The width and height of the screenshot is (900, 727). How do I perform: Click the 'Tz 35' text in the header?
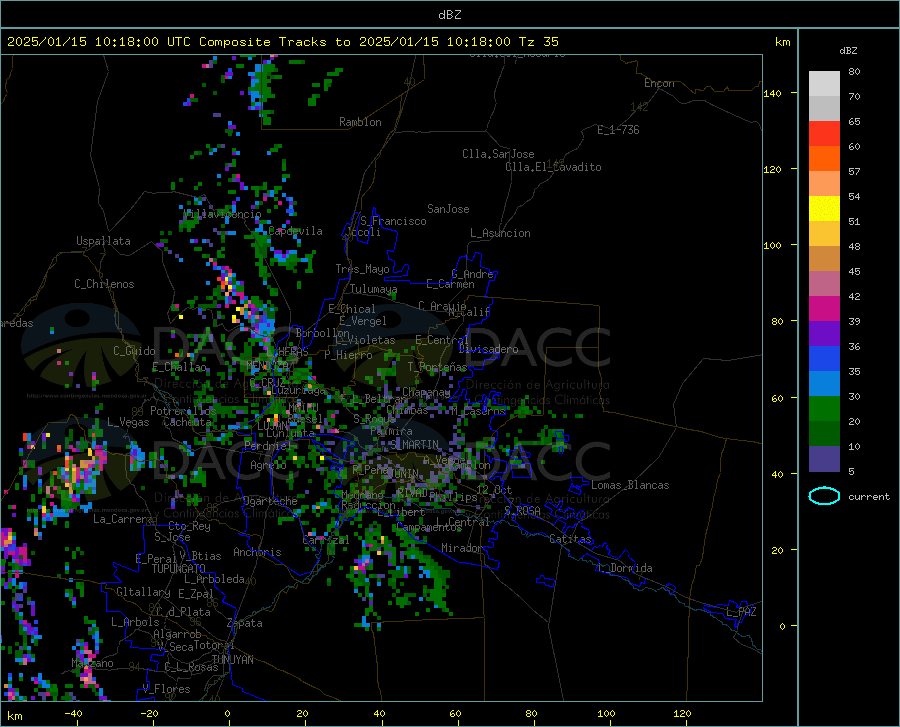(538, 42)
